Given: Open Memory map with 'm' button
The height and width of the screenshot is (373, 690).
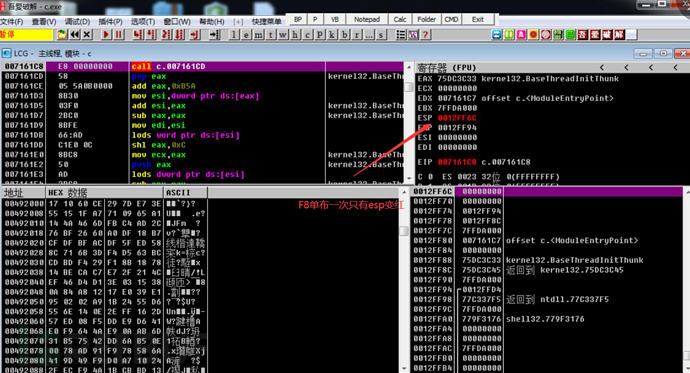Looking at the screenshot, I should tap(259, 34).
